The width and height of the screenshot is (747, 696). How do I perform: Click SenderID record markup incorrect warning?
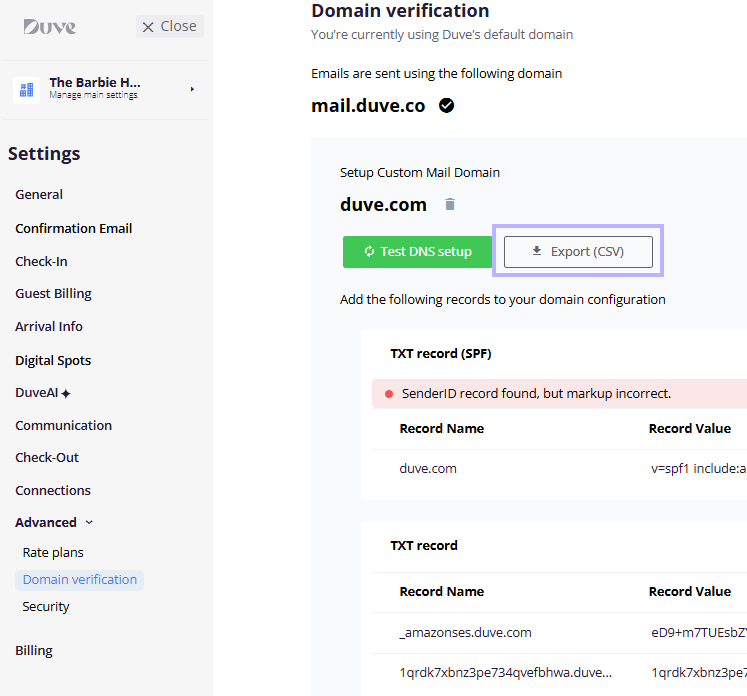pos(559,393)
